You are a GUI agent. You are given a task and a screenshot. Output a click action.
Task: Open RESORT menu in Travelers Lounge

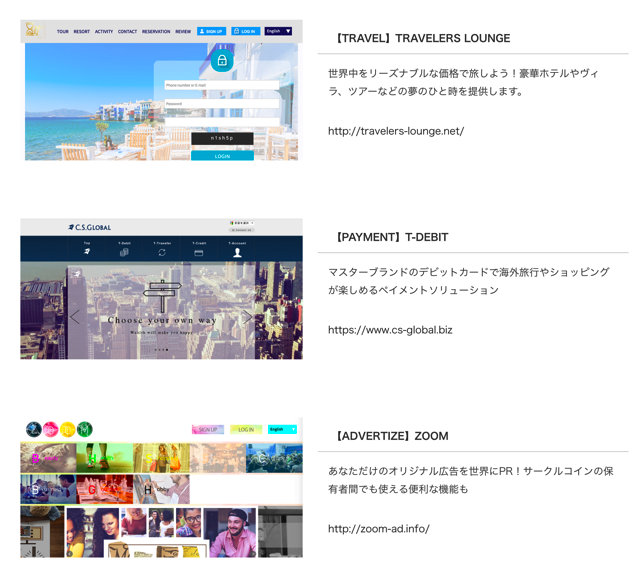click(x=82, y=31)
